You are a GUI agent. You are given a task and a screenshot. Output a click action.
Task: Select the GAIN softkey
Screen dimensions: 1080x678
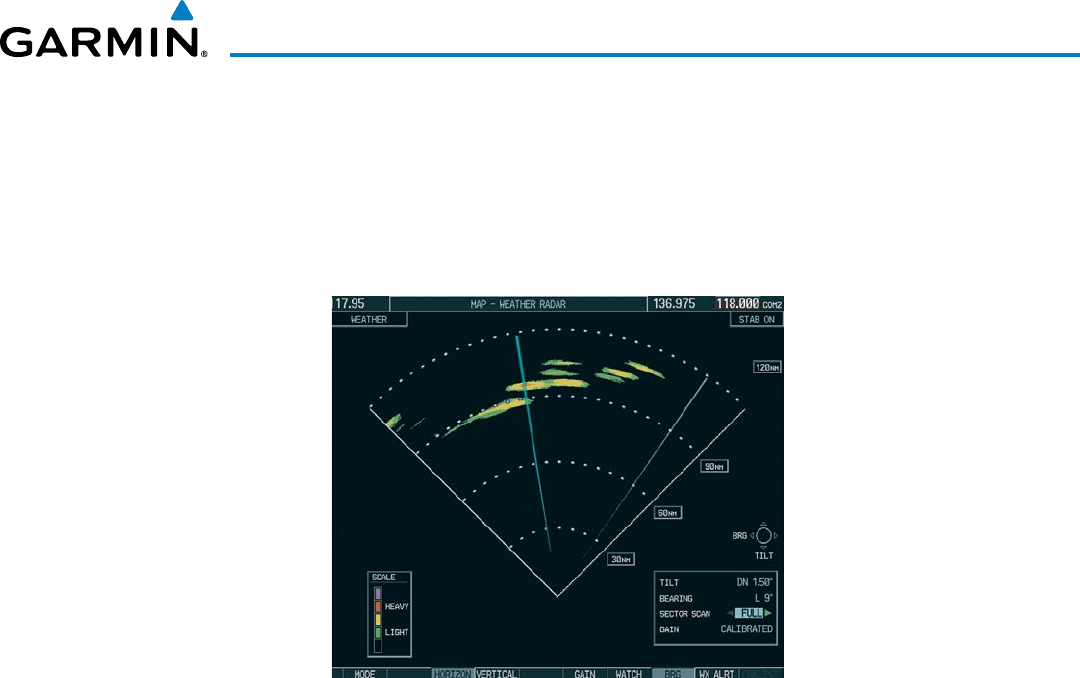coord(585,673)
